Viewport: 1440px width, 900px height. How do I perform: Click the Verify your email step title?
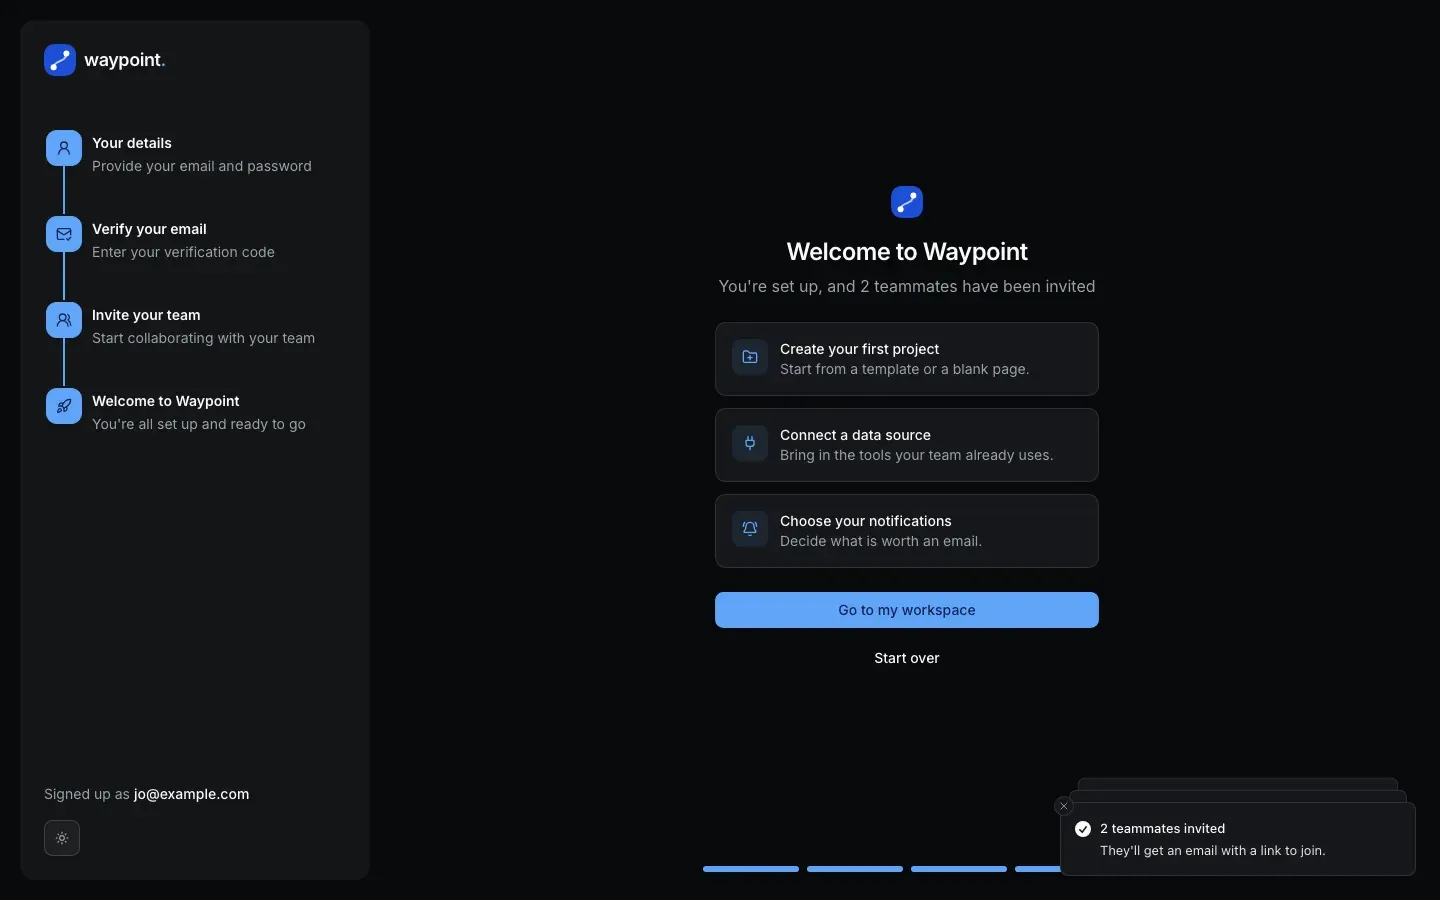tap(149, 229)
